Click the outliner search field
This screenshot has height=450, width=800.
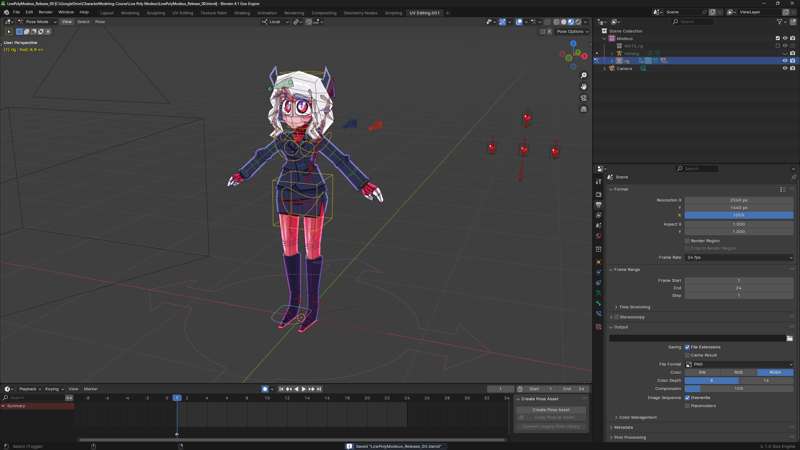pos(695,22)
